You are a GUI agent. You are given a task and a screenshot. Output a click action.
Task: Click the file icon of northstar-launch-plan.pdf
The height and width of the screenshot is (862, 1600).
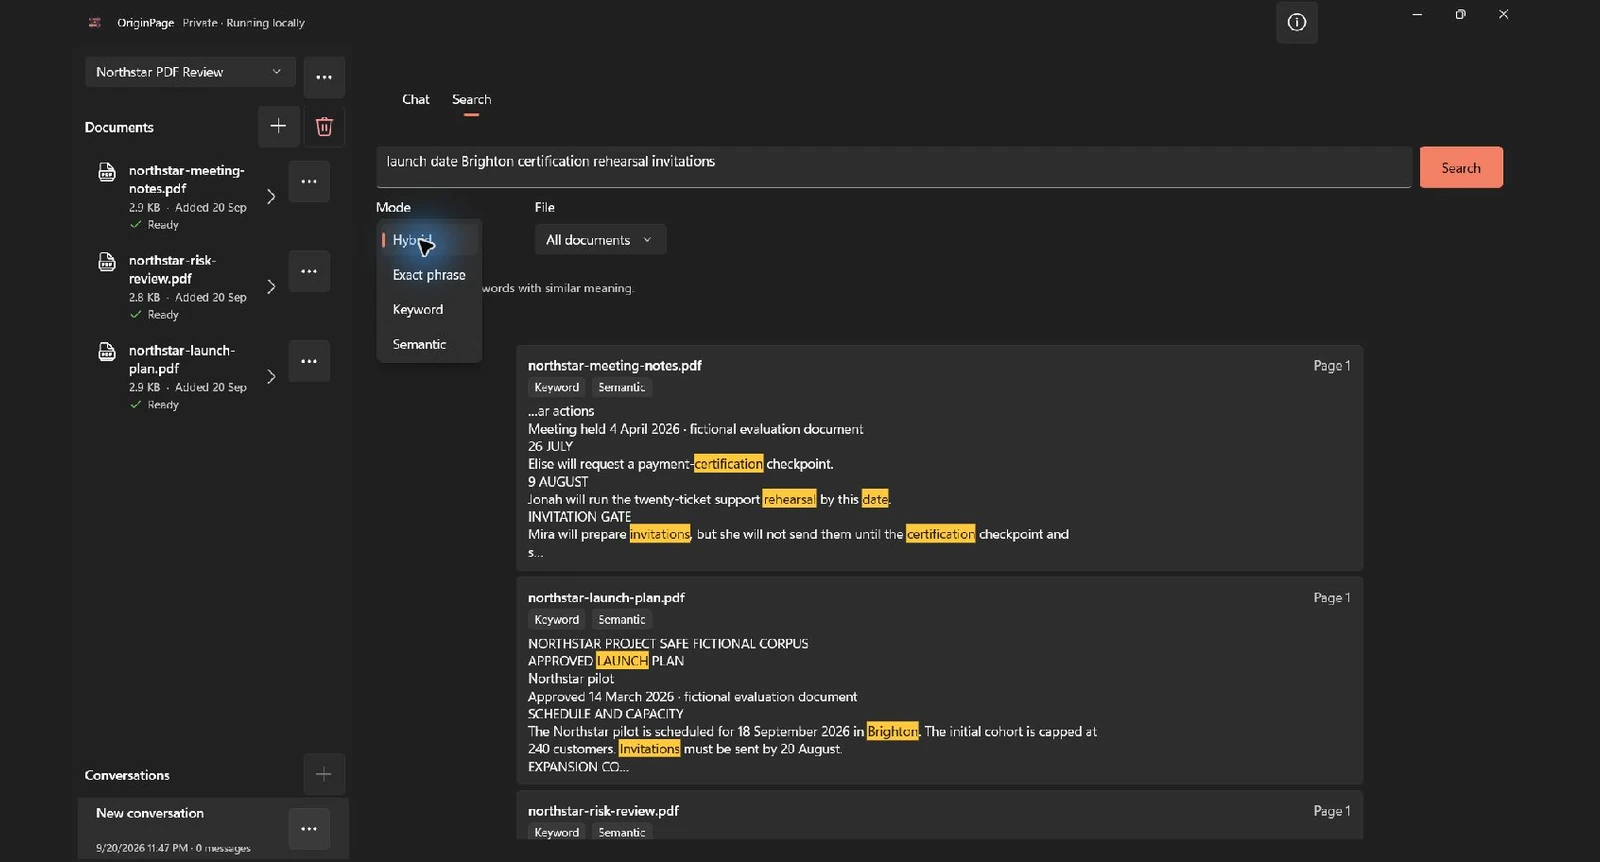(107, 352)
